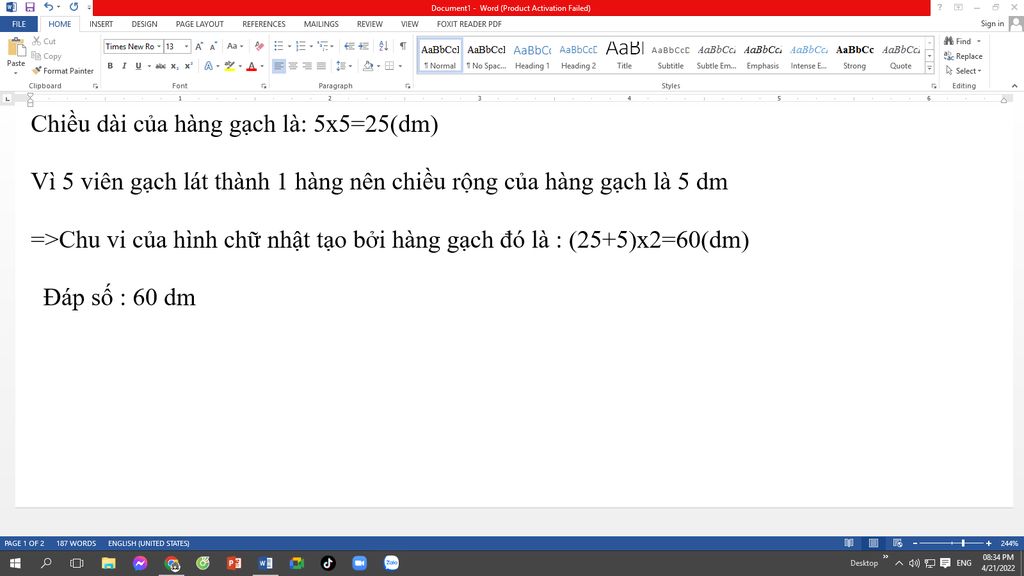Open Zalo from the taskbar

click(391, 563)
